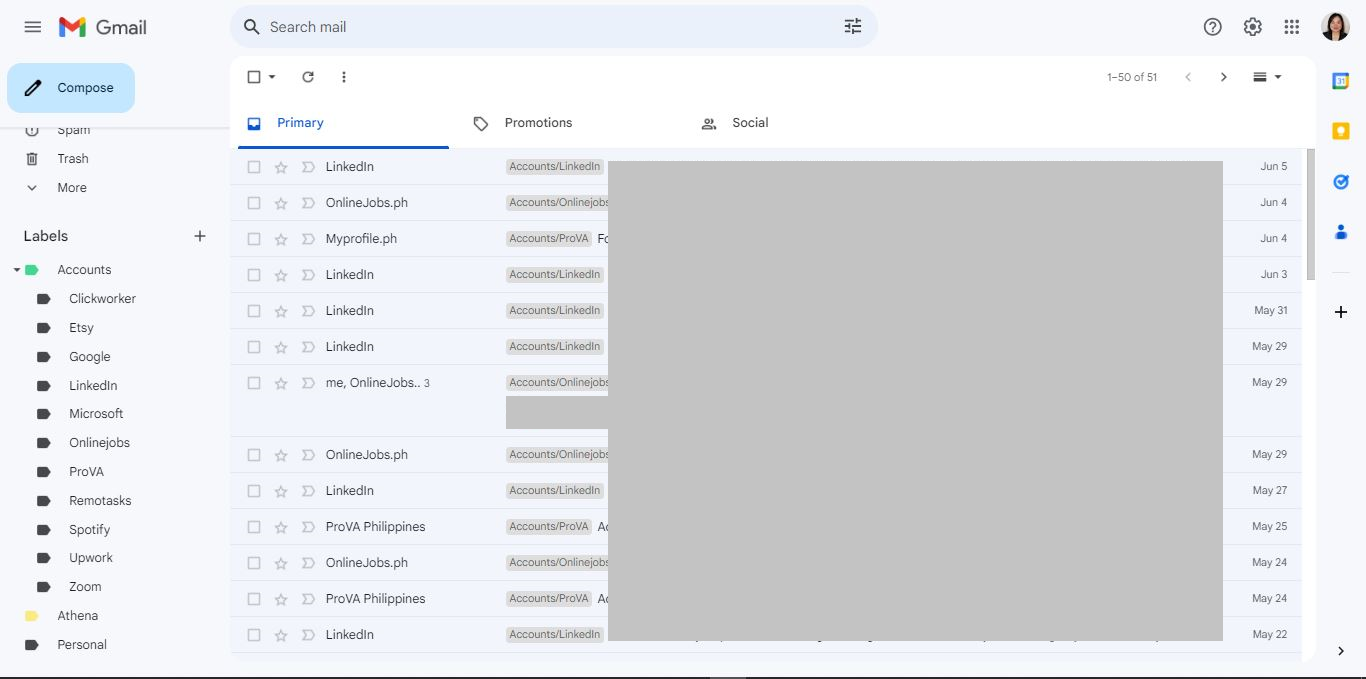Screen dimensions: 1366x679
Task: Open the Spam folder
Action: pos(74,130)
